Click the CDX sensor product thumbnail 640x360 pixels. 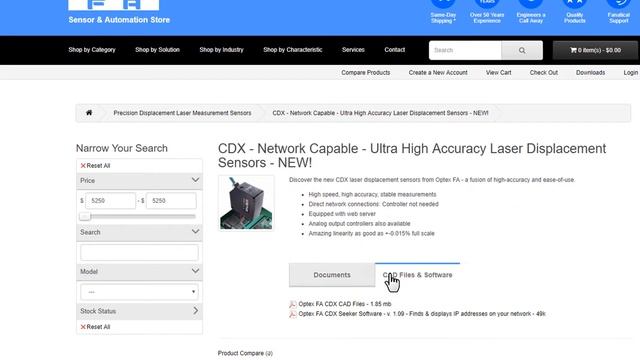[x=246, y=203]
